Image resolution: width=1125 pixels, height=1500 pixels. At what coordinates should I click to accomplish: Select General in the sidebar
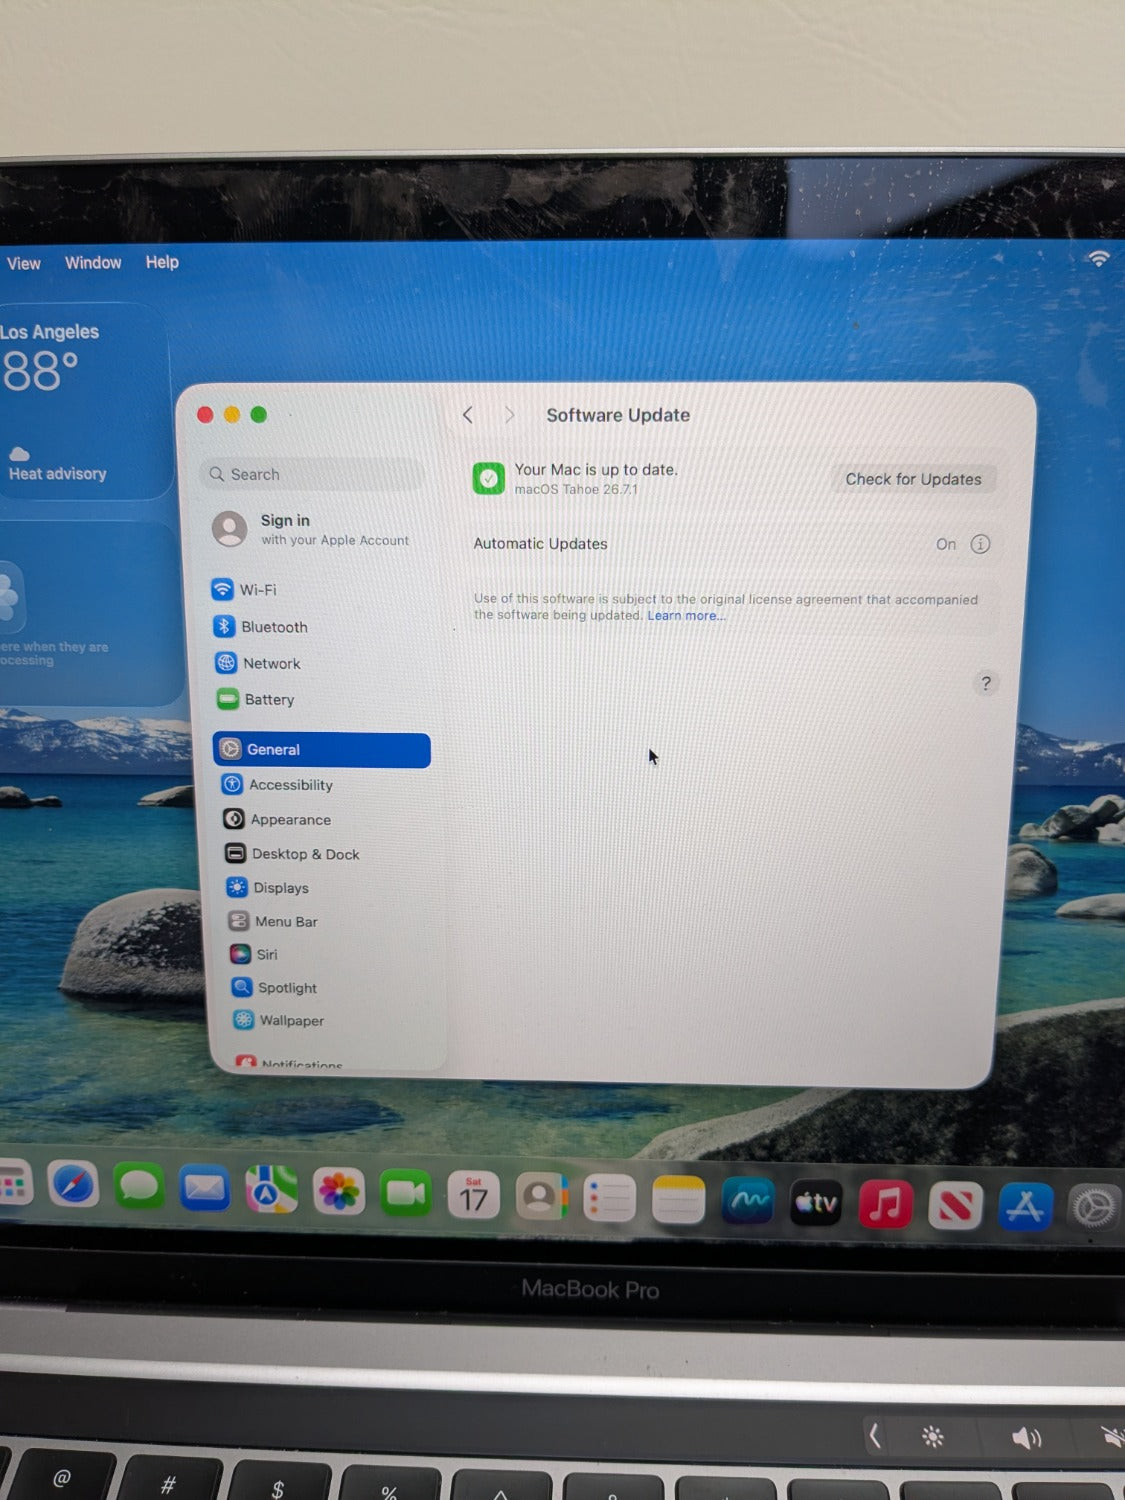322,750
